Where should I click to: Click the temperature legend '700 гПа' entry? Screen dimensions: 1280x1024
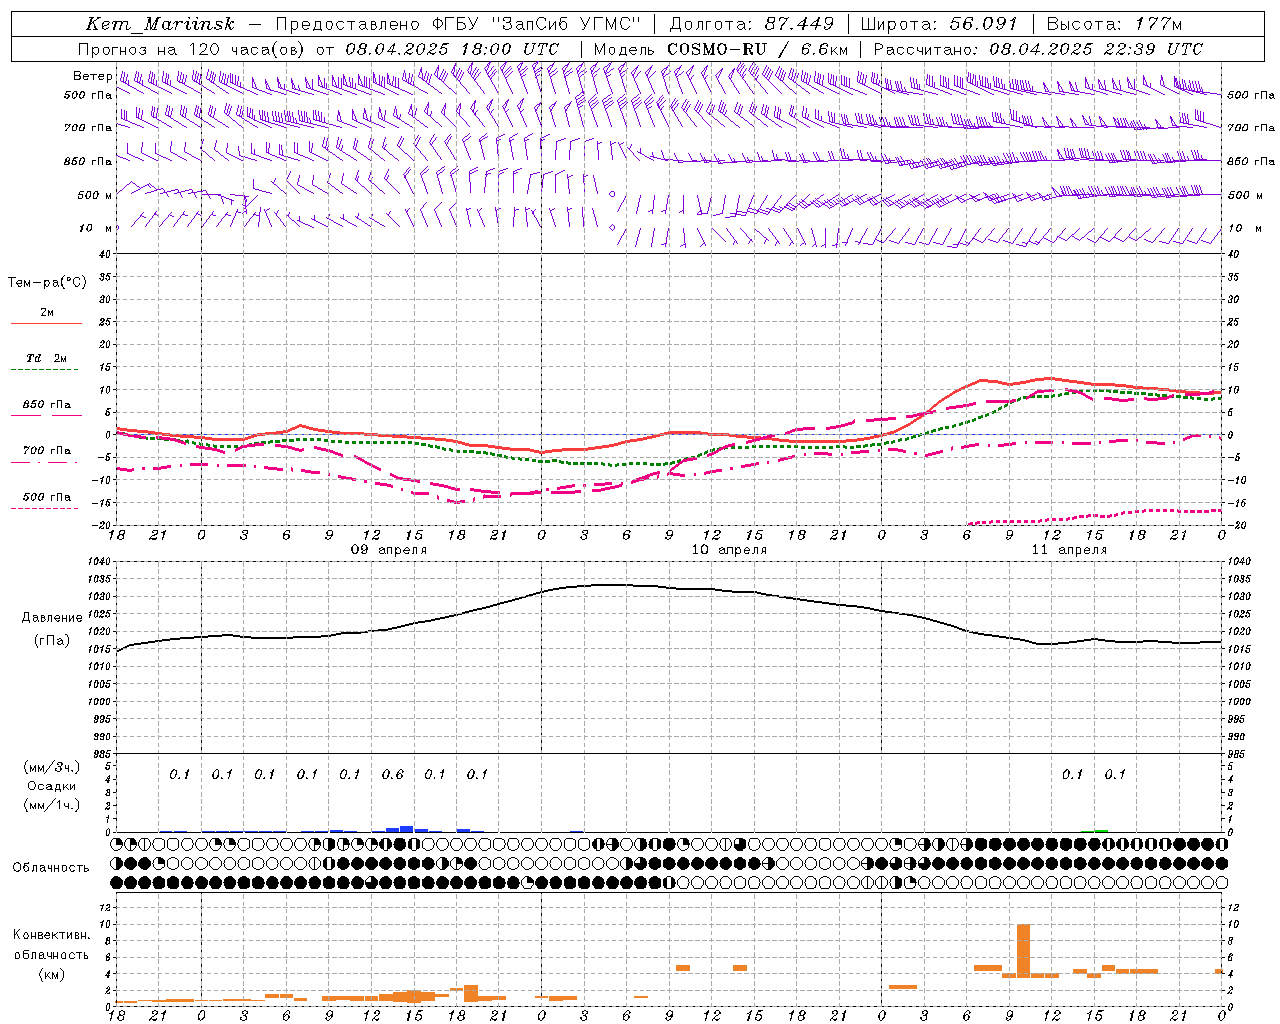47,450
